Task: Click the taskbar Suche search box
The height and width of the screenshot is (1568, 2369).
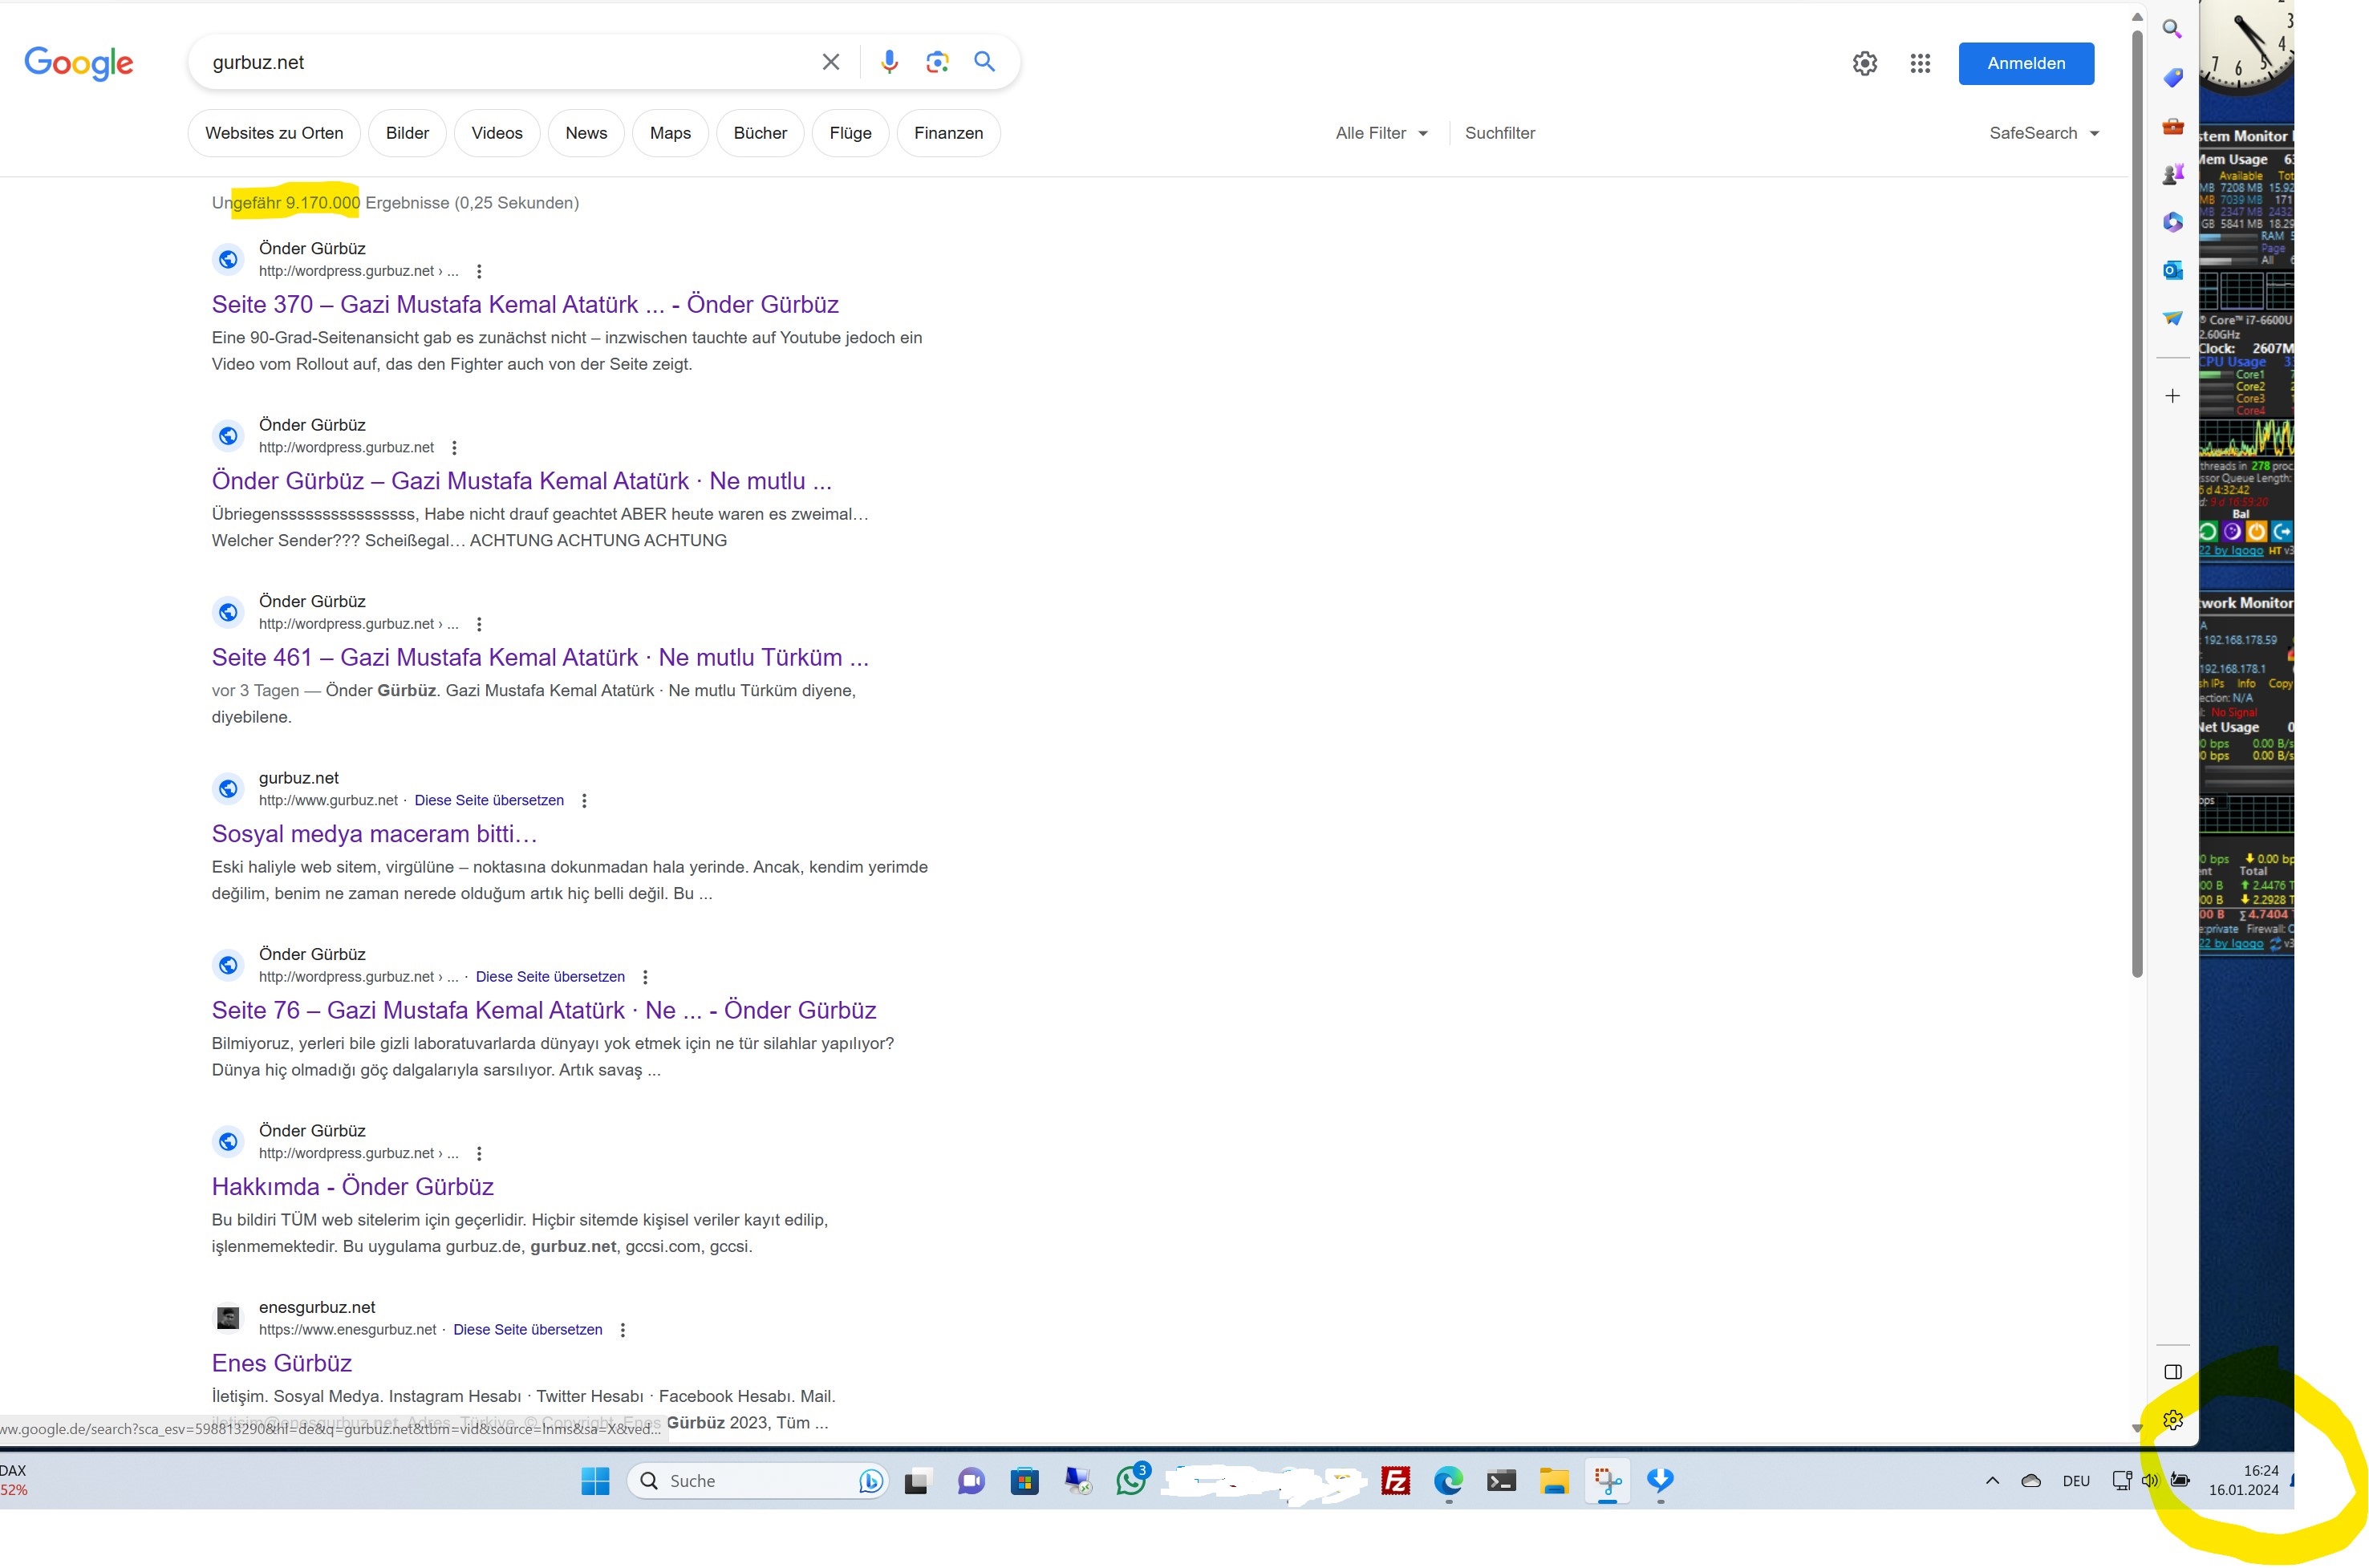Action: (x=757, y=1481)
